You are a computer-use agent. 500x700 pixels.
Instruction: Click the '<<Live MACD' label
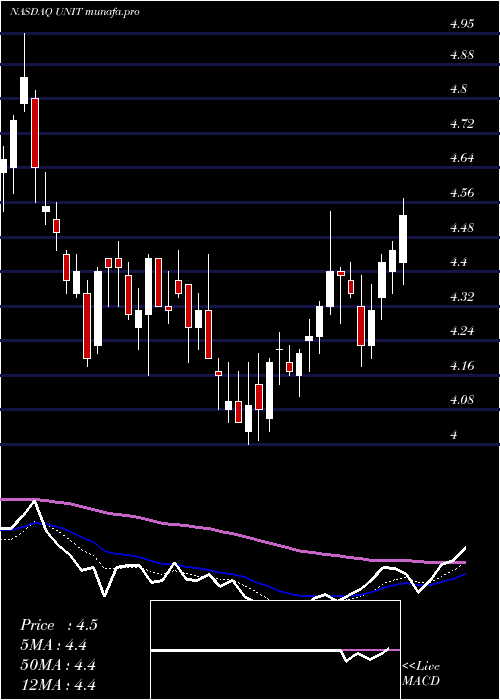421,673
